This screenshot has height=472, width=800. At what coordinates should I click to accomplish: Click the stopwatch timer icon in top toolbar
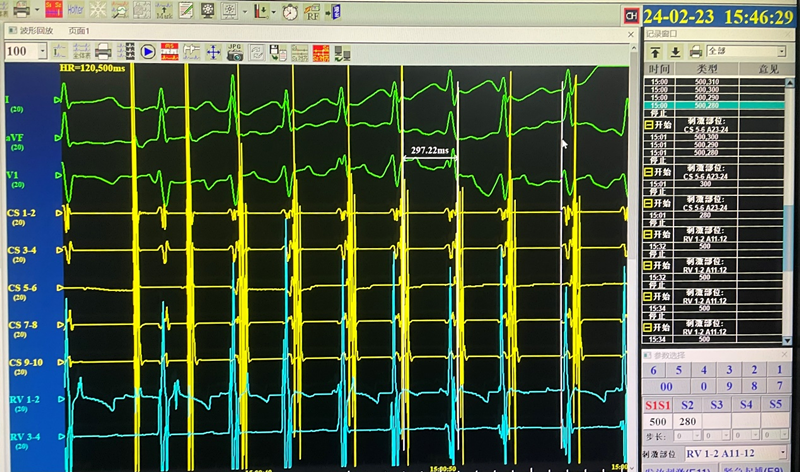pyautogui.click(x=289, y=12)
